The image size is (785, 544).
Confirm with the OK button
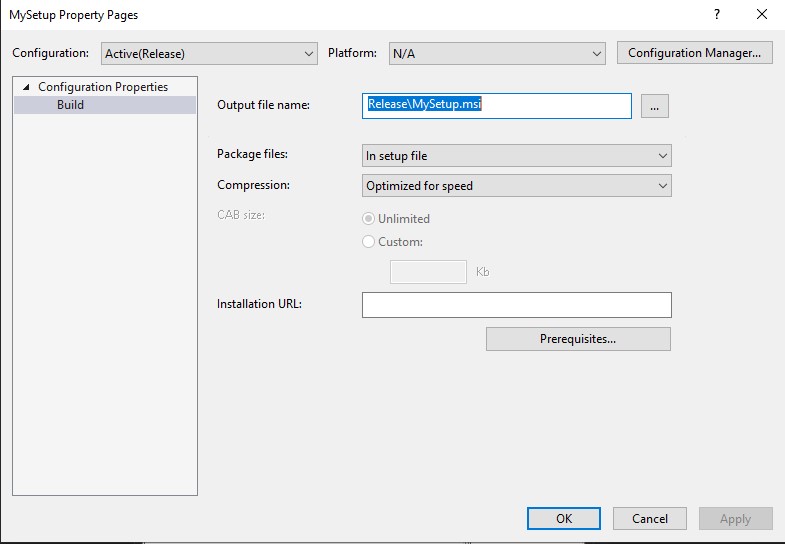click(x=564, y=518)
